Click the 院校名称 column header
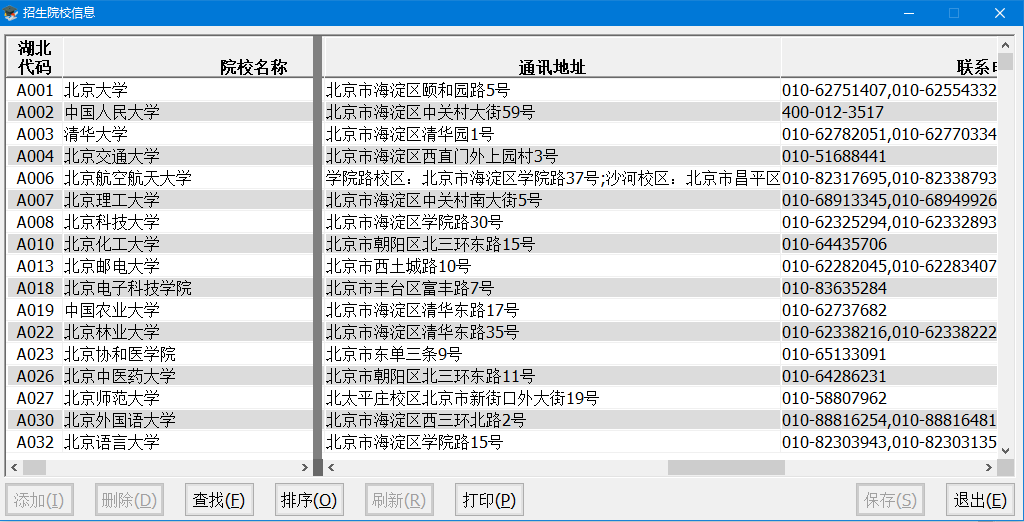 (188, 57)
